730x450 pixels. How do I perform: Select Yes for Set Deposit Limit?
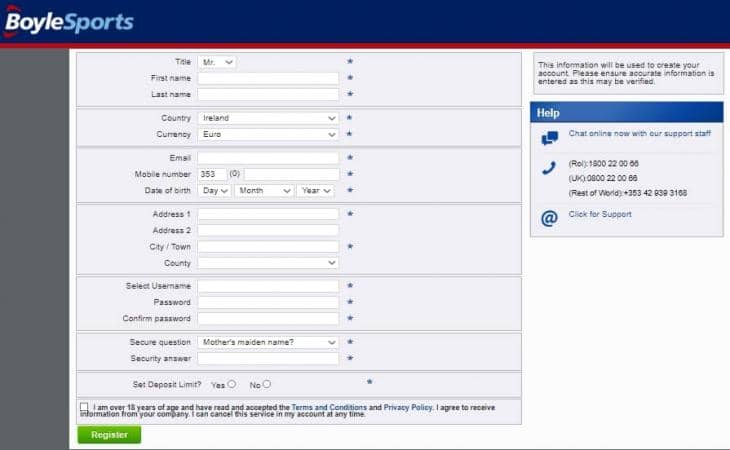click(x=232, y=384)
